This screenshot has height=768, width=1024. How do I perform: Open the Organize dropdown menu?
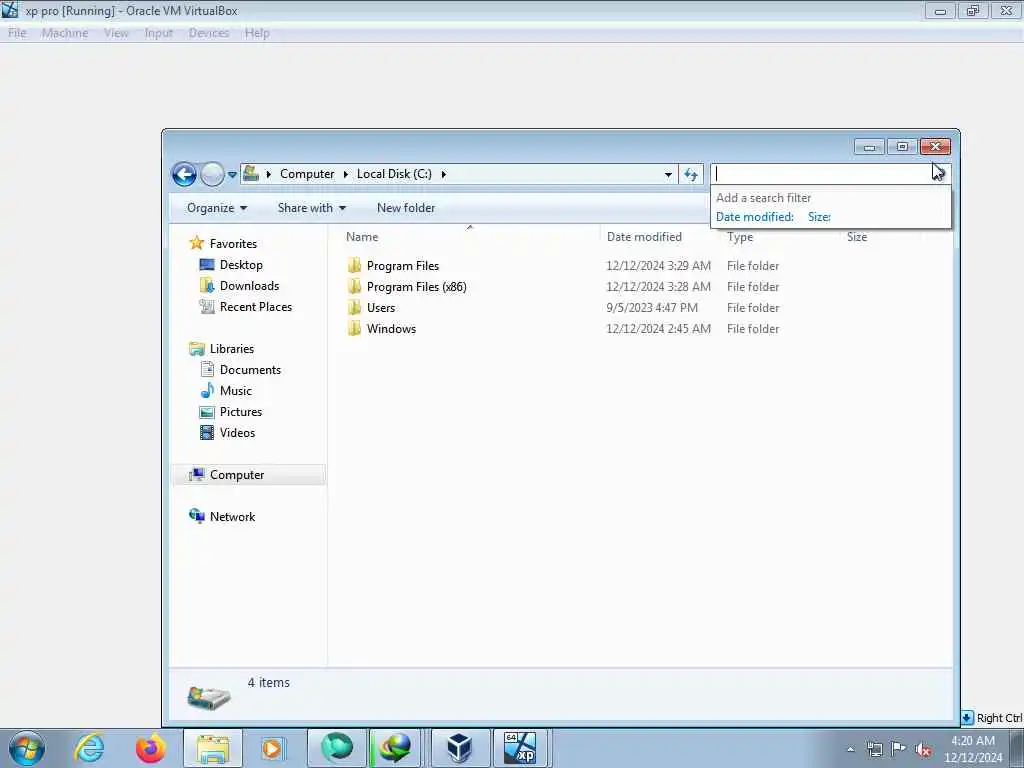[217, 208]
